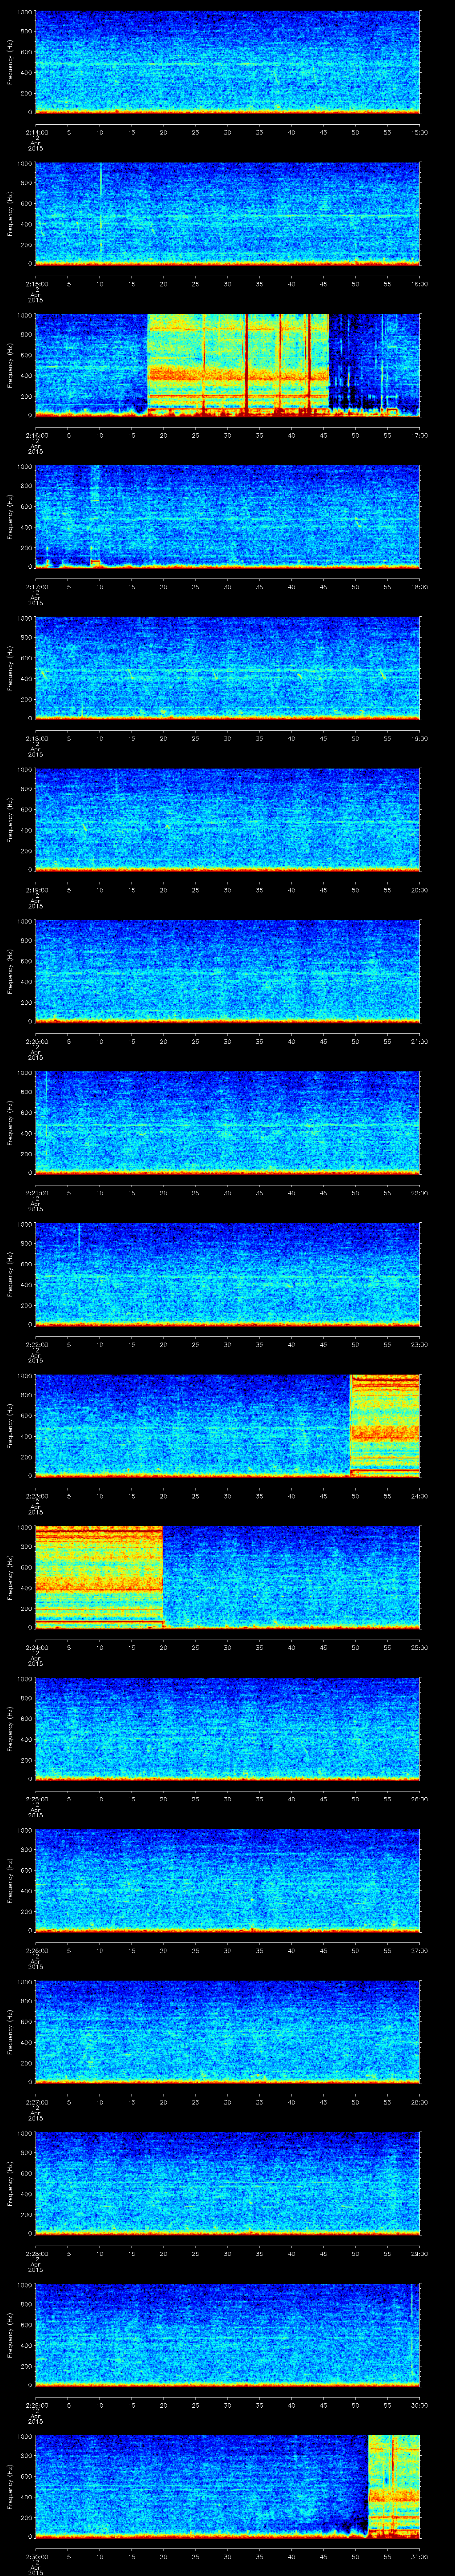455x2576 pixels.
Task: Click the loud broadband burst in 2:16:00 spectrogram
Action: click(237, 364)
